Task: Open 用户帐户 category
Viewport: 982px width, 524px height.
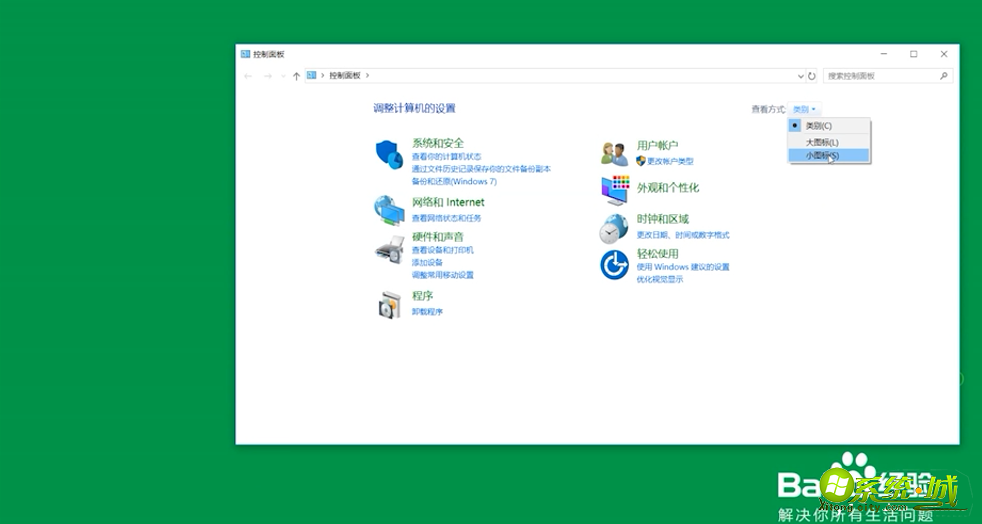Action: click(658, 145)
